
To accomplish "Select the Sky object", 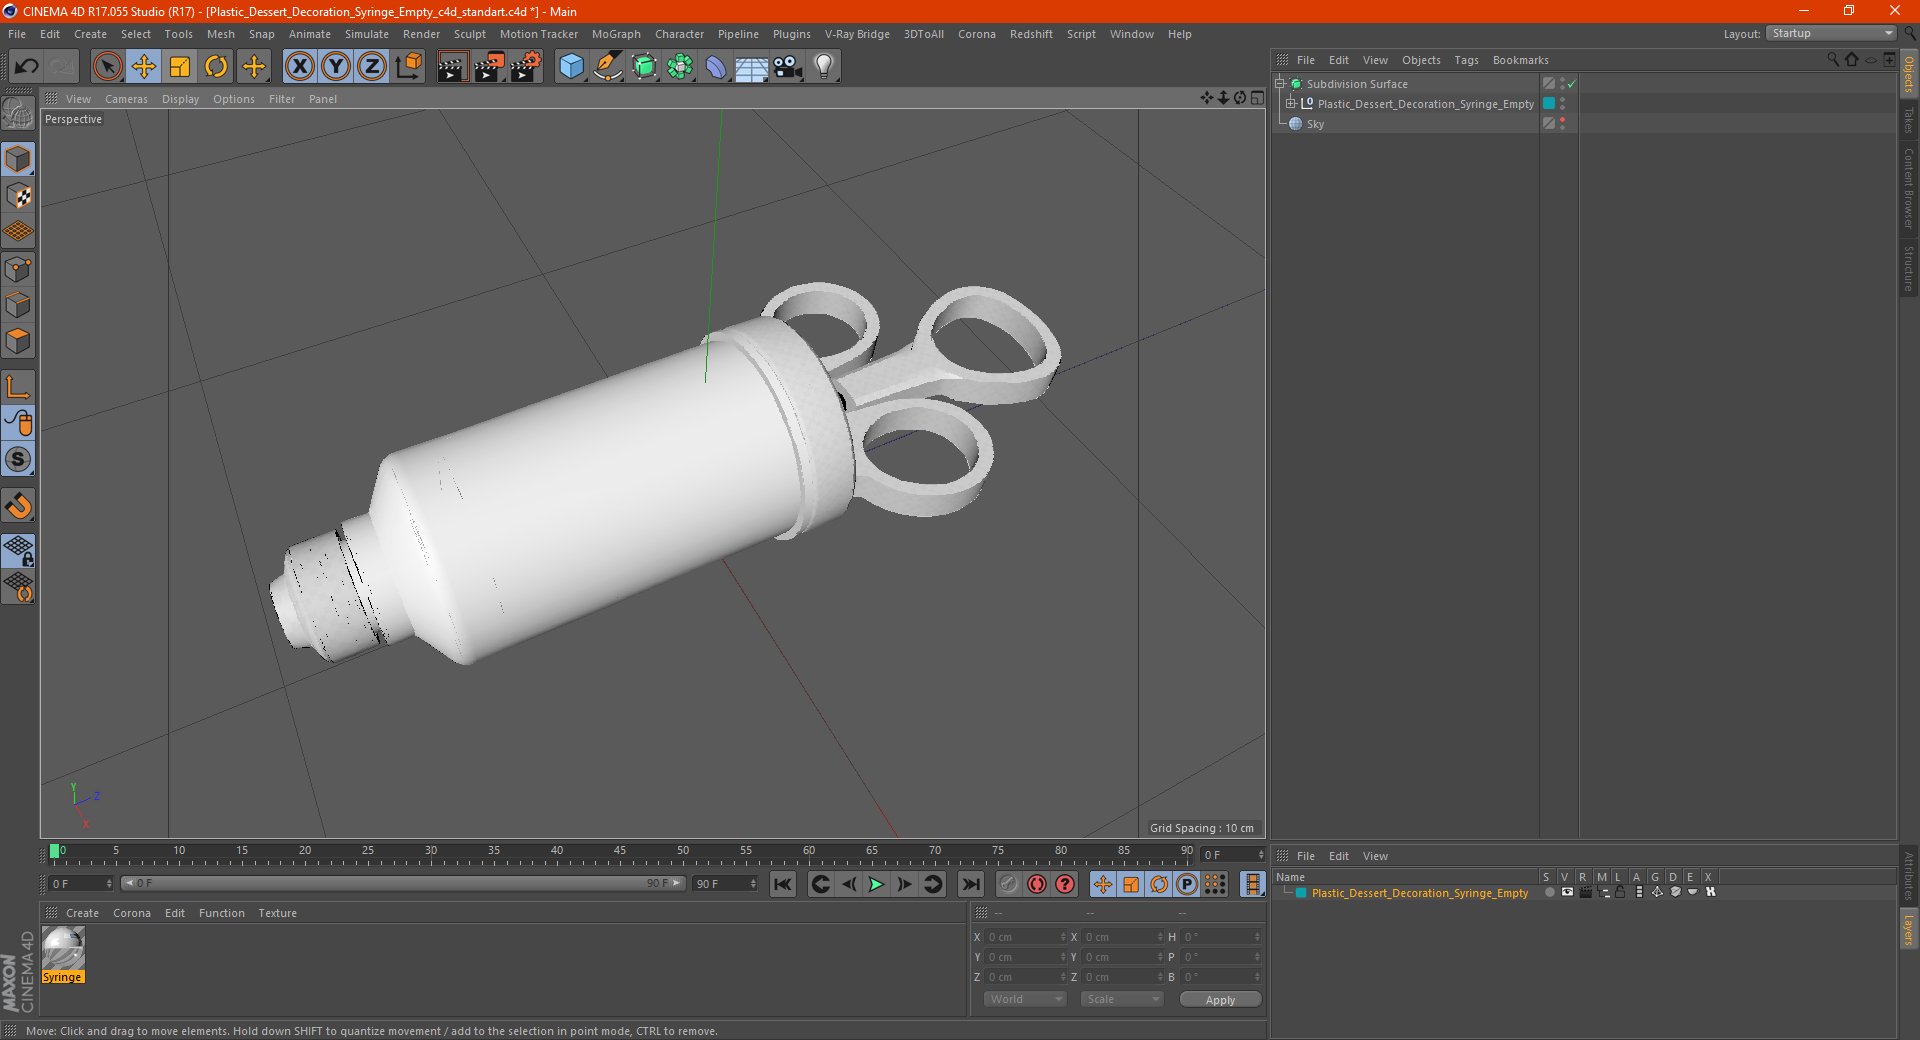I will pos(1315,124).
